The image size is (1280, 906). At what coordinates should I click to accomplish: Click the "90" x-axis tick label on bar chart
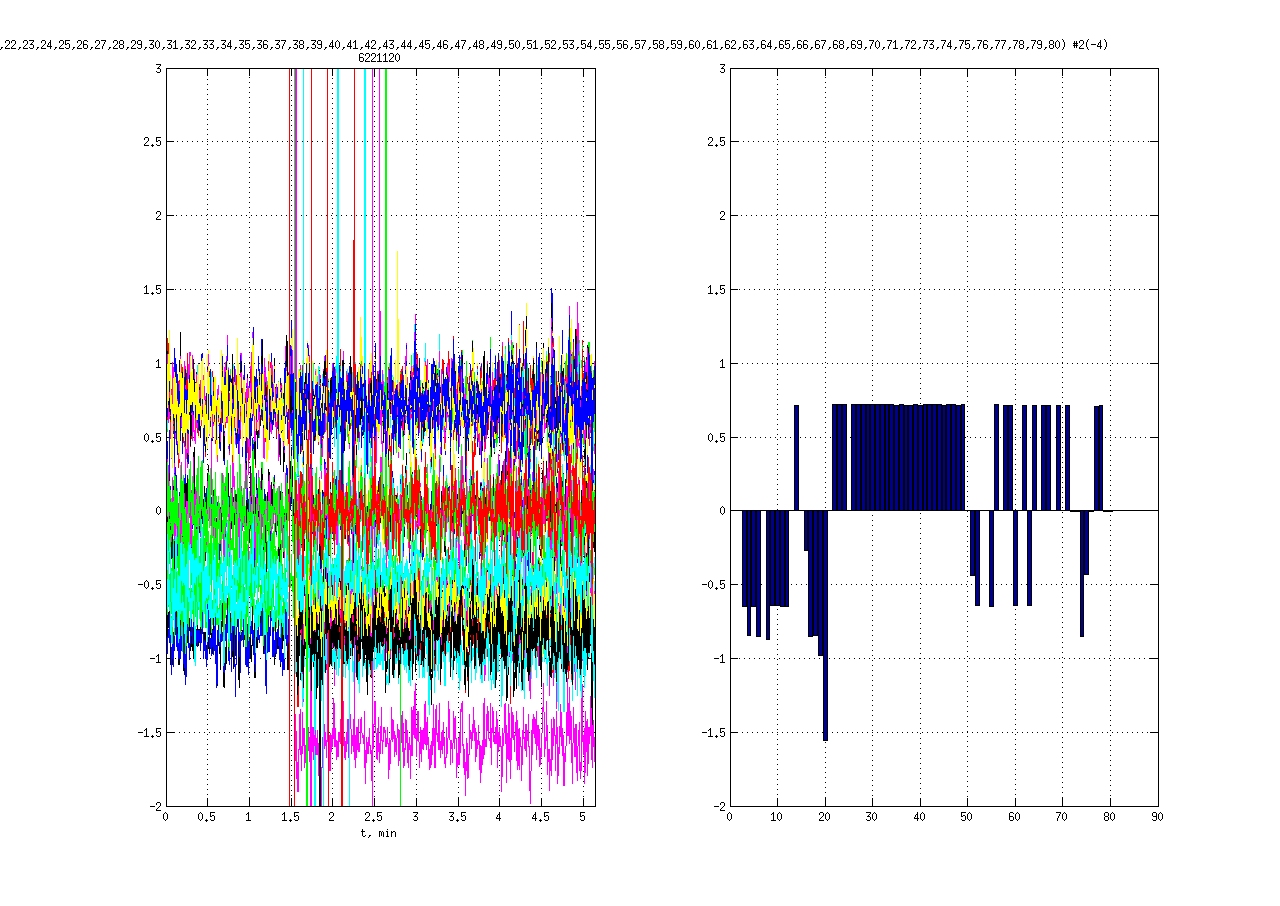point(1157,817)
